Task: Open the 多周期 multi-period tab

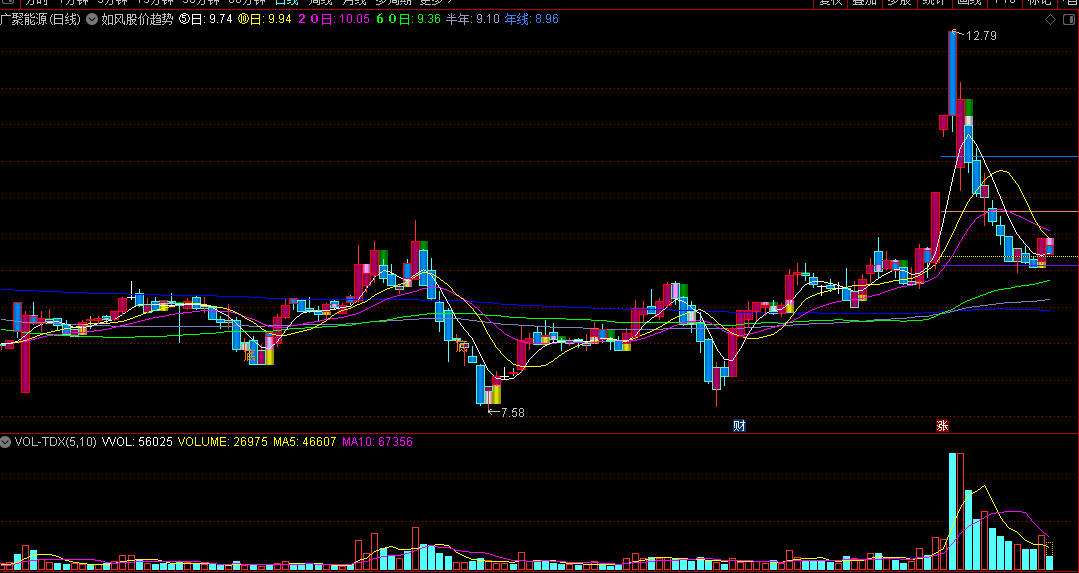Action: tap(393, 3)
